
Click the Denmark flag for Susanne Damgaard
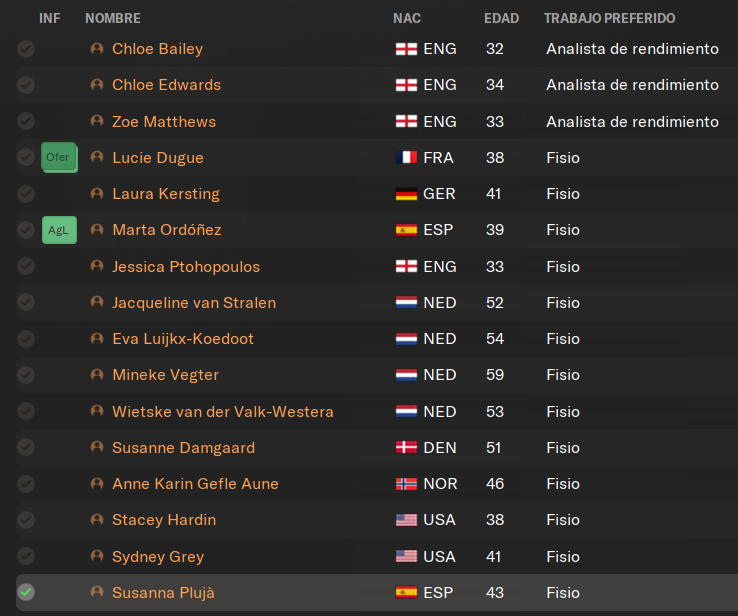(x=406, y=448)
